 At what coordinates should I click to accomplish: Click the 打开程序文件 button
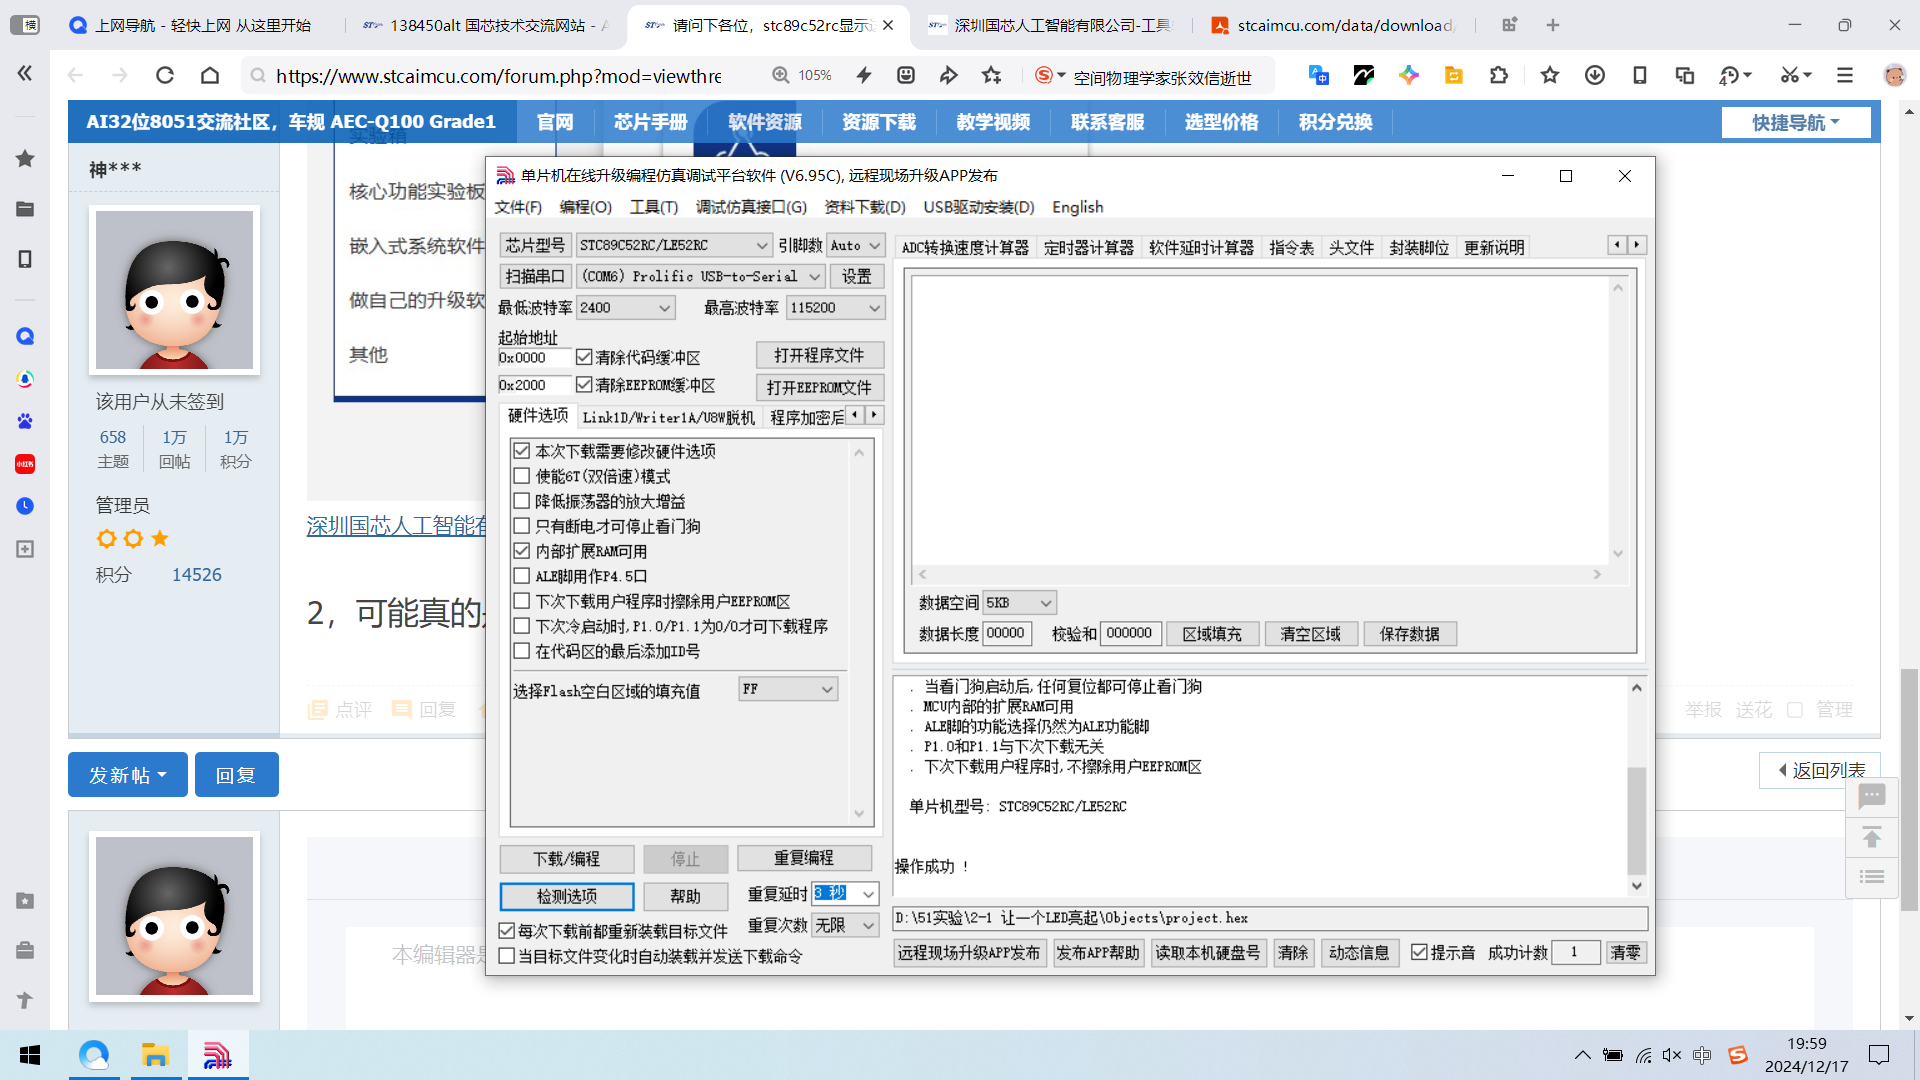click(x=819, y=355)
